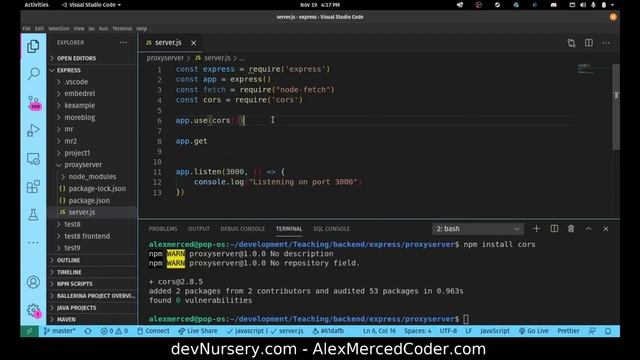Open the Testing flask view
640x360 pixels.
click(33, 215)
